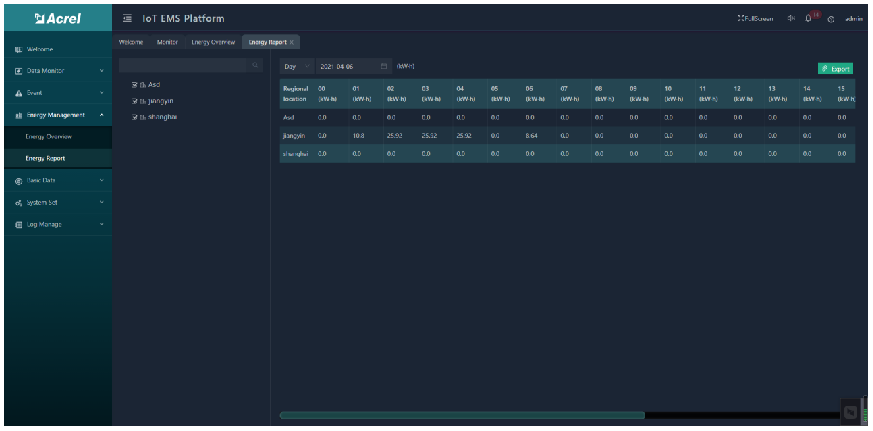Mute alarm sound speaker icon
873x431 pixels.
[x=791, y=18]
